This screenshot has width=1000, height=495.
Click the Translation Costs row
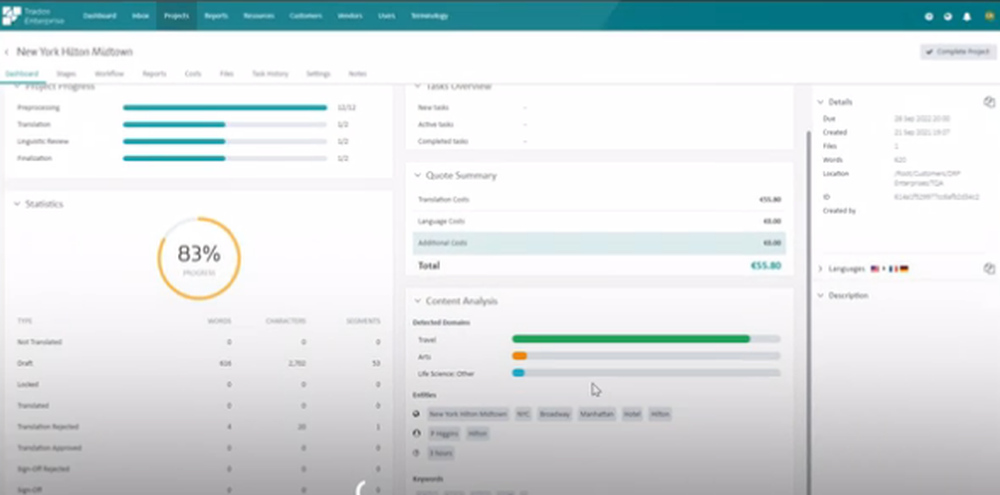coord(599,200)
